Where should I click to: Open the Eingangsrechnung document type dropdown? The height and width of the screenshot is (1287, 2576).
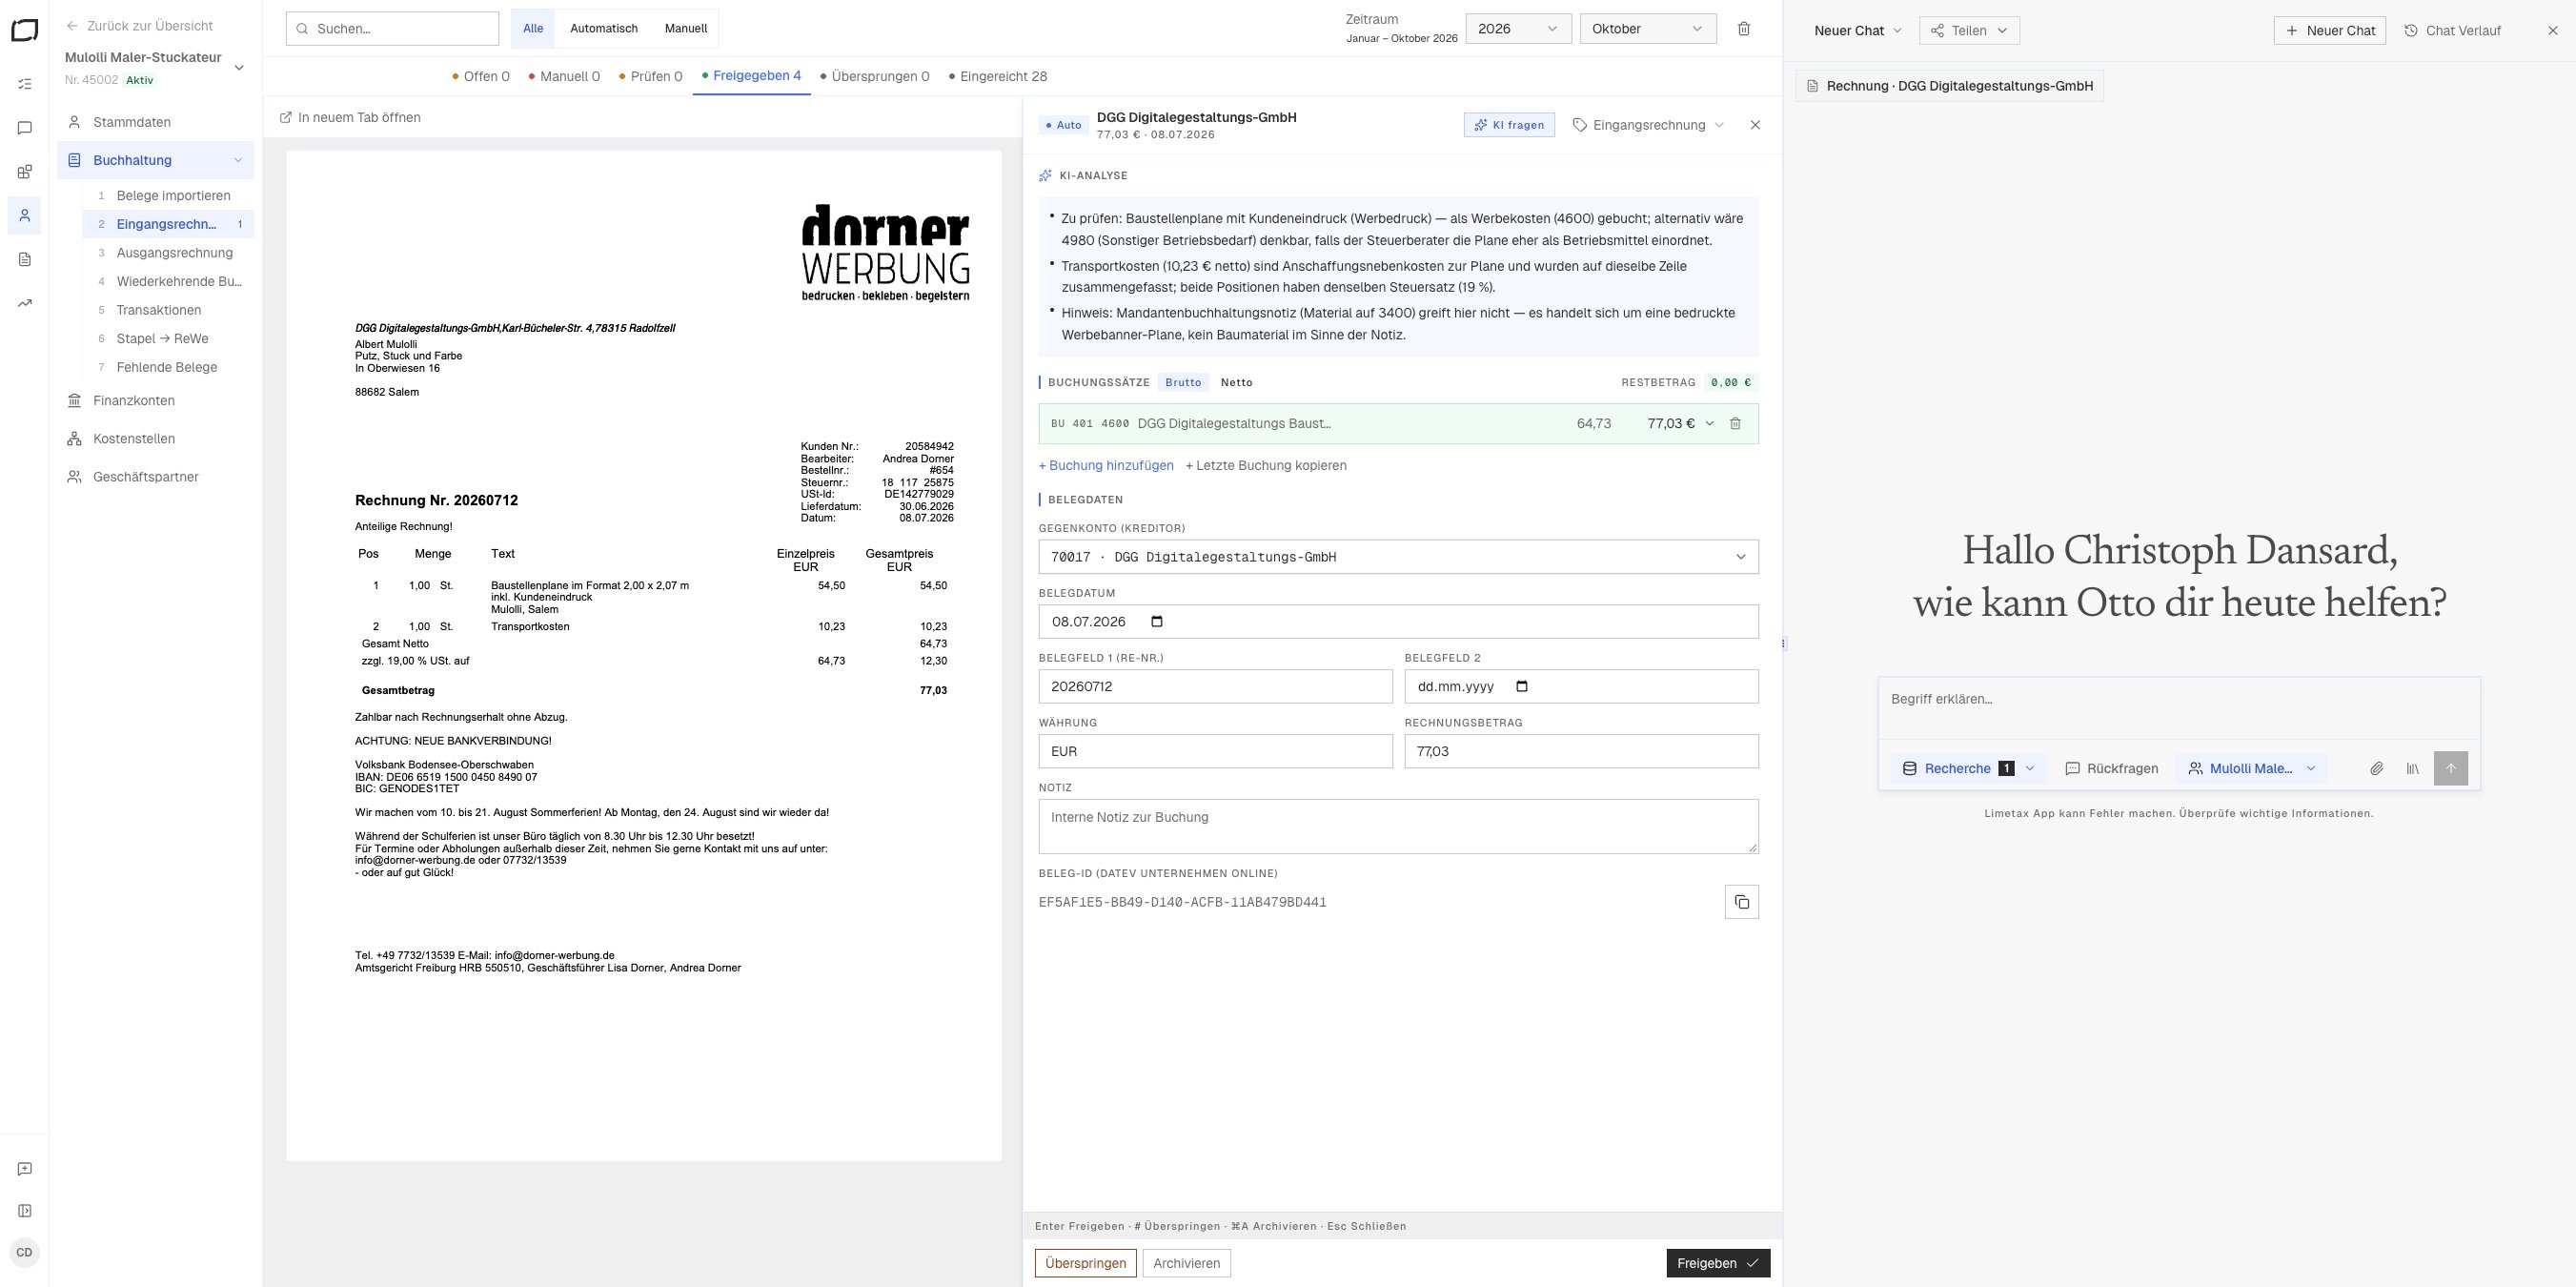1648,125
